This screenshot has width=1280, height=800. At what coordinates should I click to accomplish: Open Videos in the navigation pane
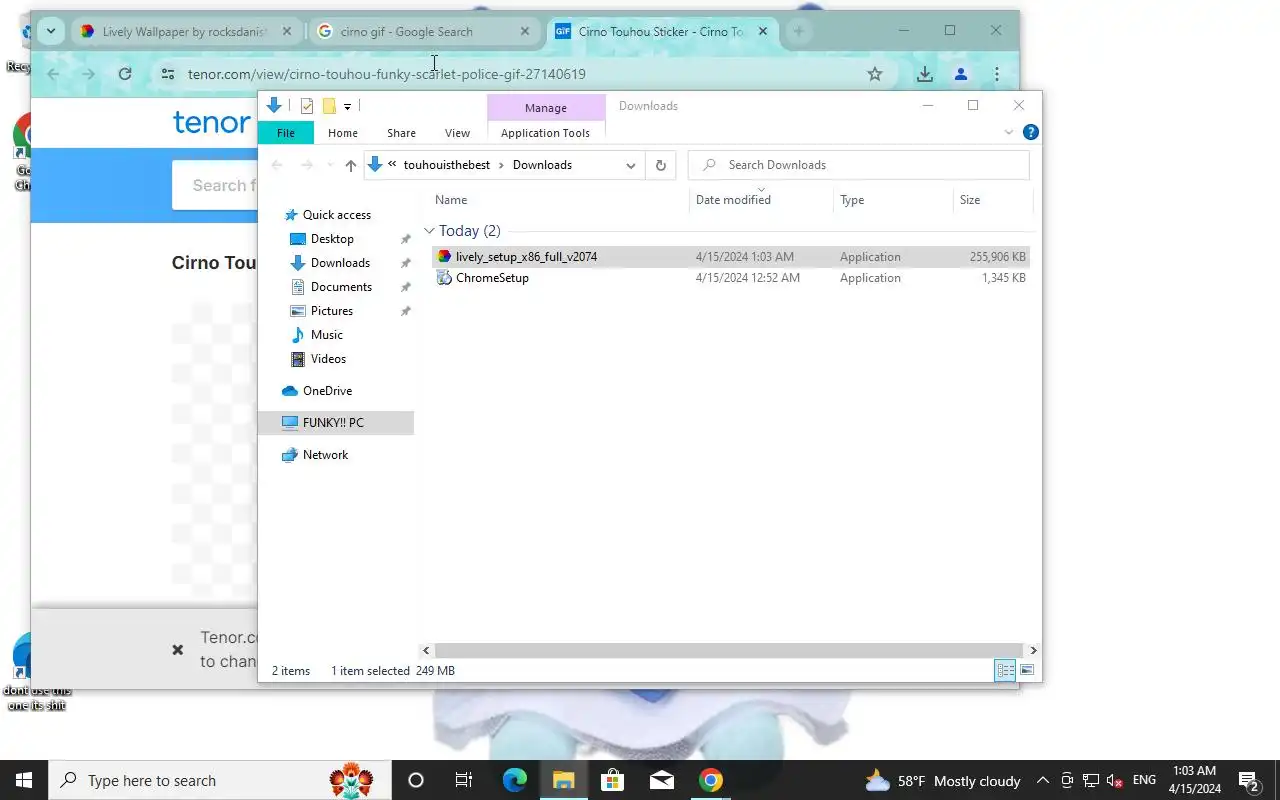(x=328, y=359)
